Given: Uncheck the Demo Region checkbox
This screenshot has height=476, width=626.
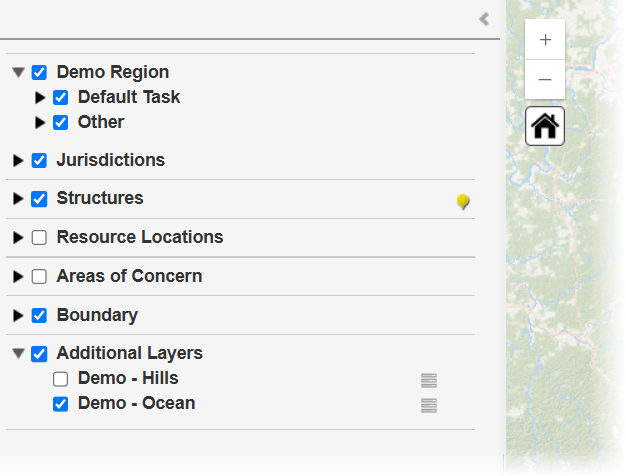Looking at the screenshot, I should [x=39, y=73].
